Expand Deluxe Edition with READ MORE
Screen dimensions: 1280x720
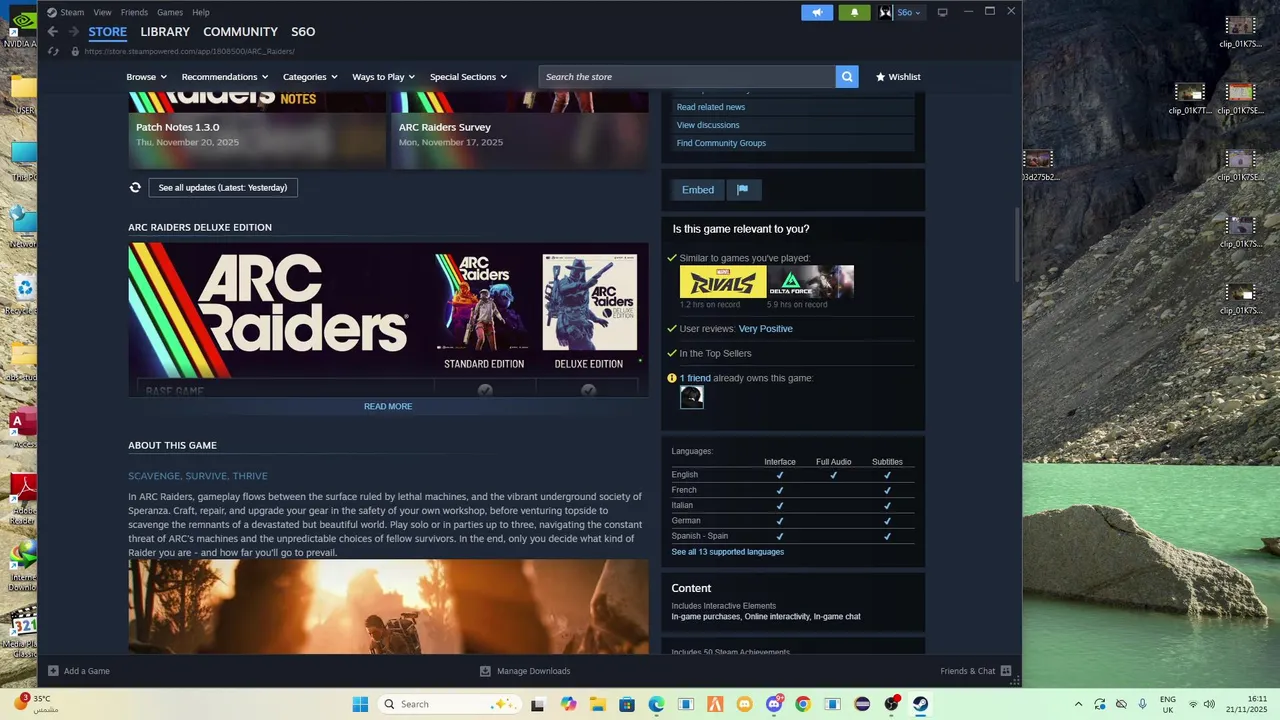388,406
